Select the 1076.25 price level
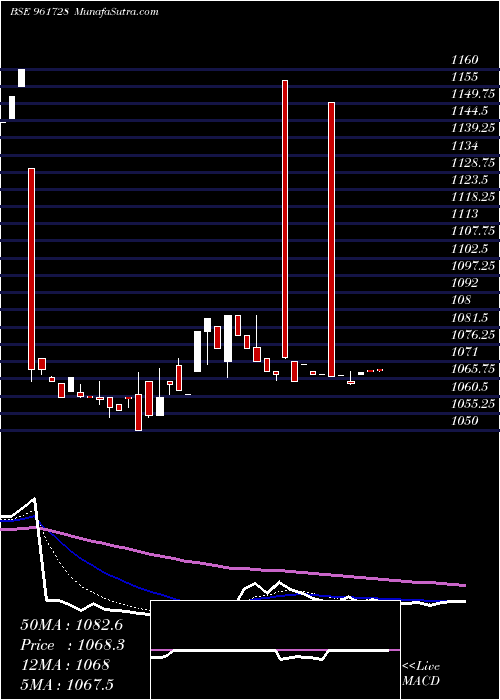Image resolution: width=500 pixels, height=700 pixels. pos(473,335)
